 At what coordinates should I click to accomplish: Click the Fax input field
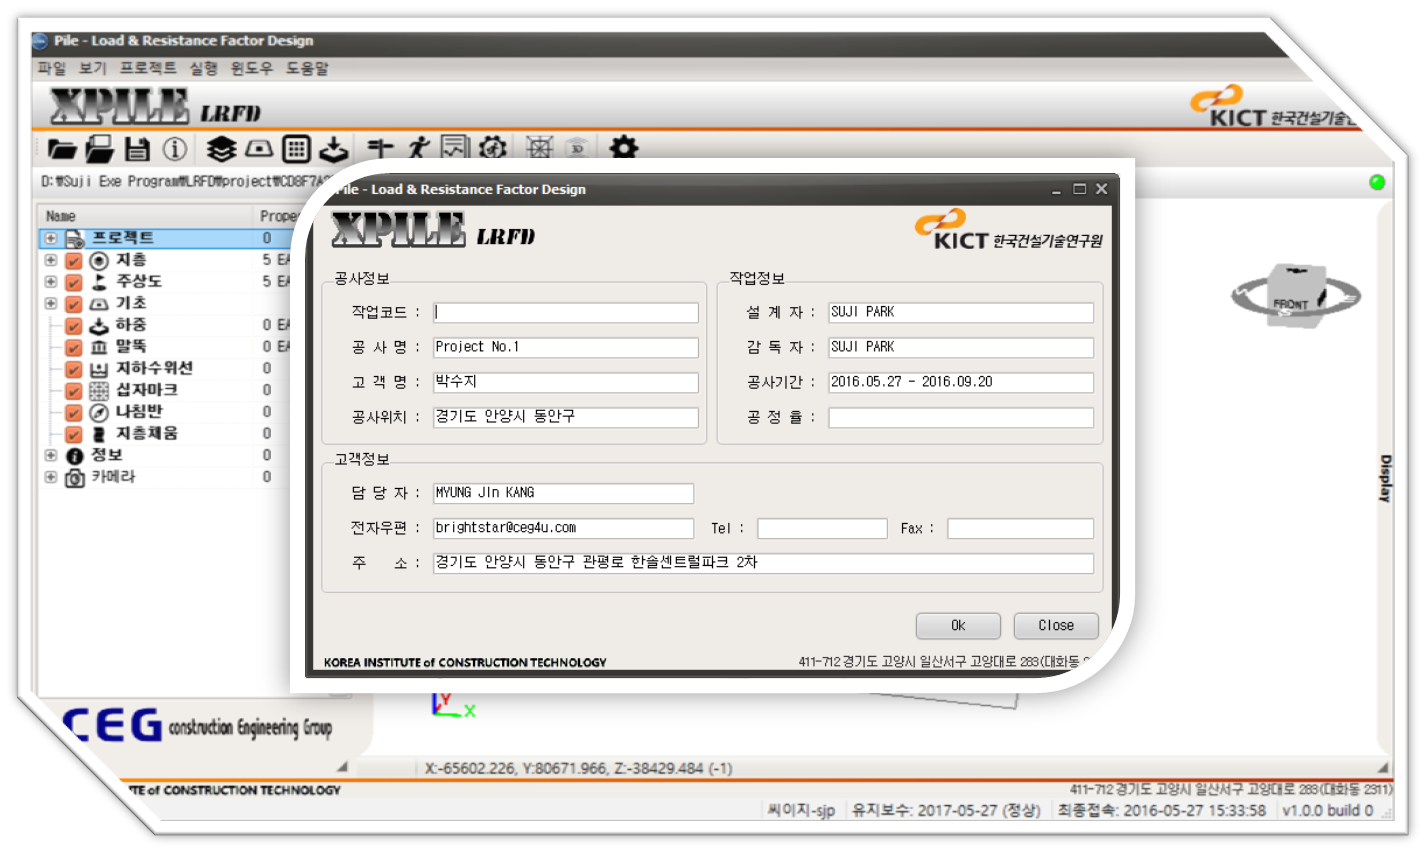pos(1021,529)
